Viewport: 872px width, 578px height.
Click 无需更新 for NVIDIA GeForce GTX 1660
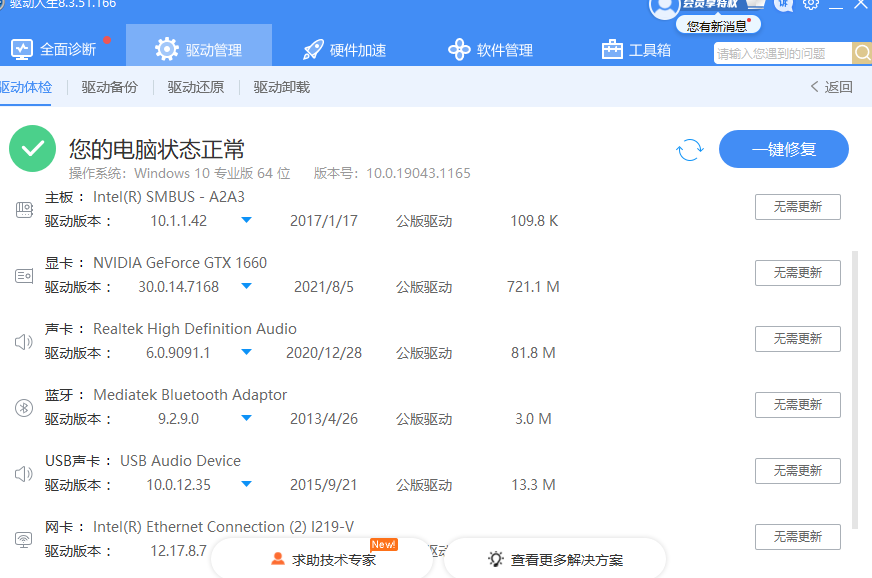click(797, 273)
